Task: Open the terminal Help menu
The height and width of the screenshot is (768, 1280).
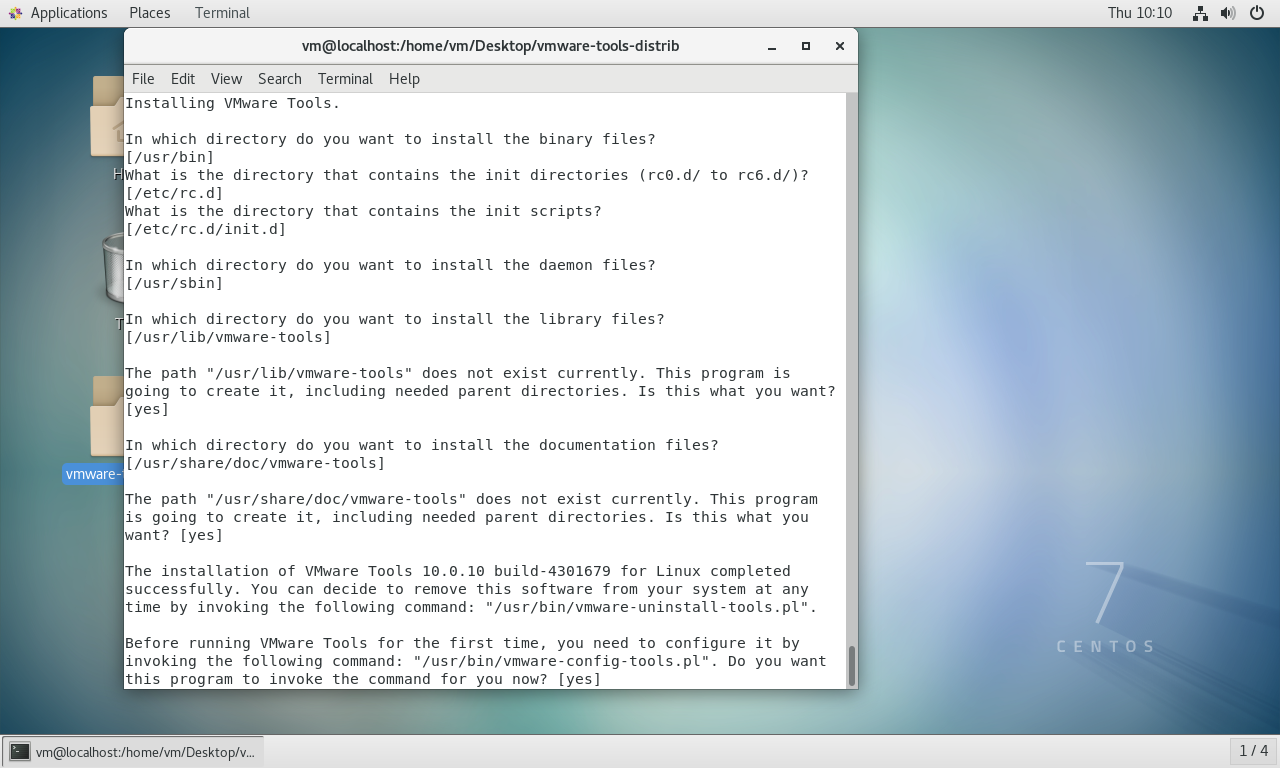Action: 404,79
